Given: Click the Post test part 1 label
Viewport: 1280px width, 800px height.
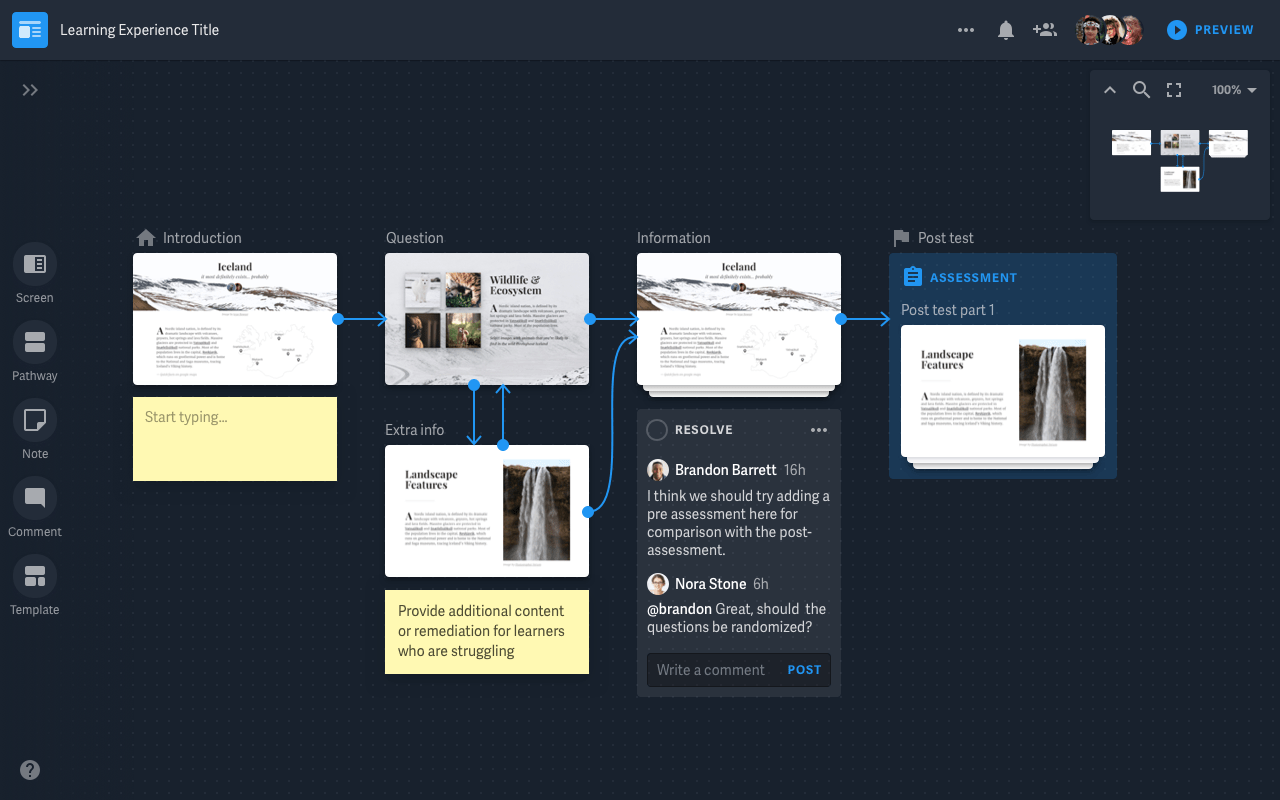Looking at the screenshot, I should click(948, 310).
